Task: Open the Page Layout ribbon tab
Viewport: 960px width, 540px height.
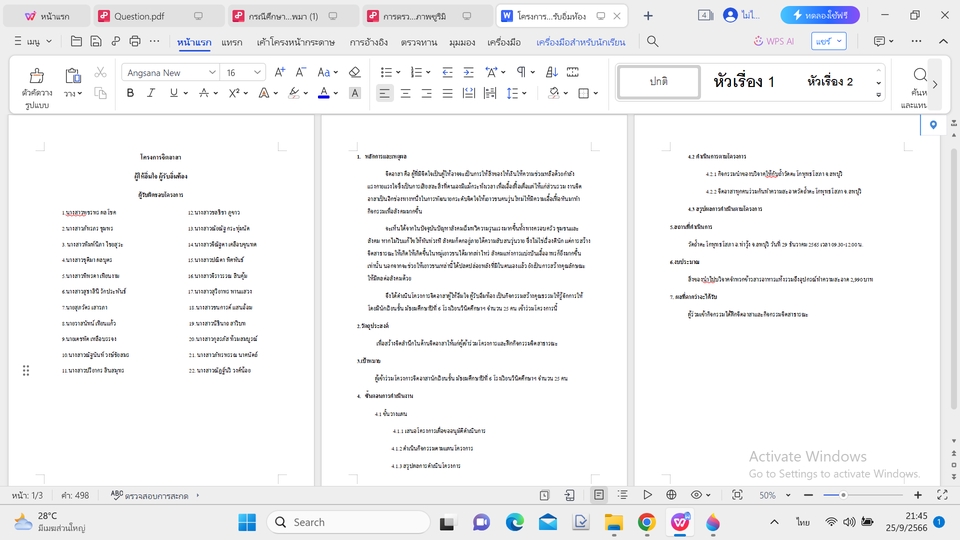Action: click(x=295, y=42)
